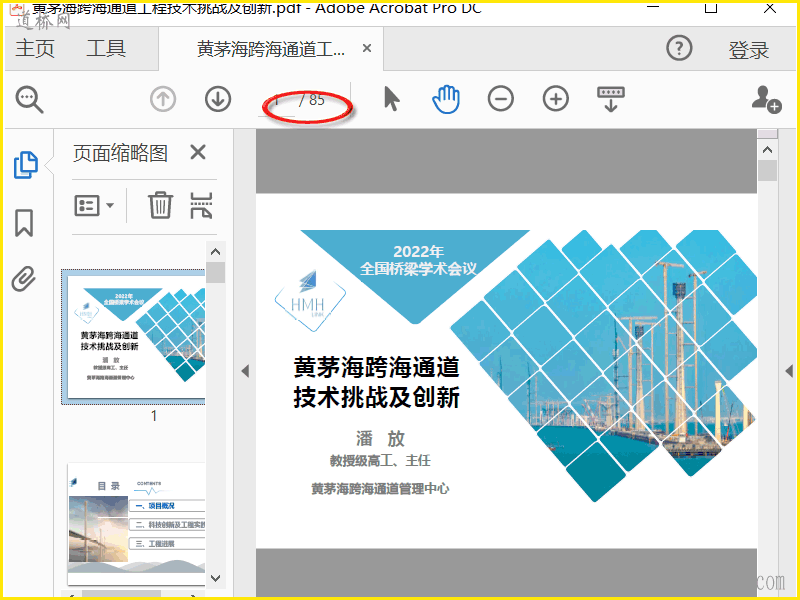Open the find text magnifier tool

click(x=30, y=99)
